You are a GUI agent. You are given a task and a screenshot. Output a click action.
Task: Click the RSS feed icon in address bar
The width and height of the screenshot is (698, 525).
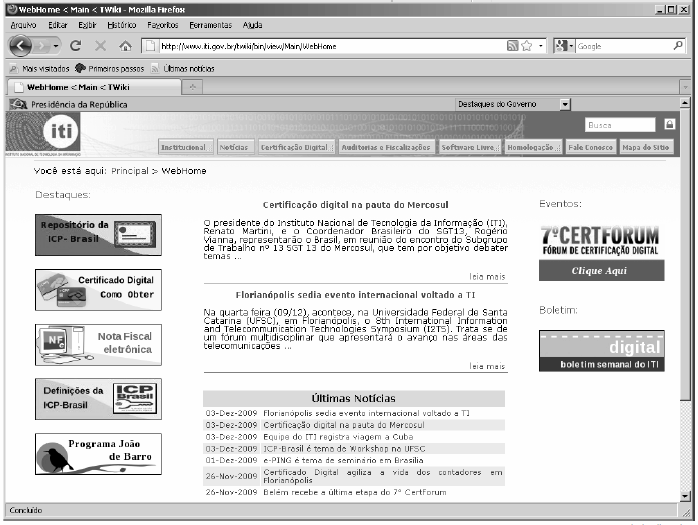(x=512, y=46)
